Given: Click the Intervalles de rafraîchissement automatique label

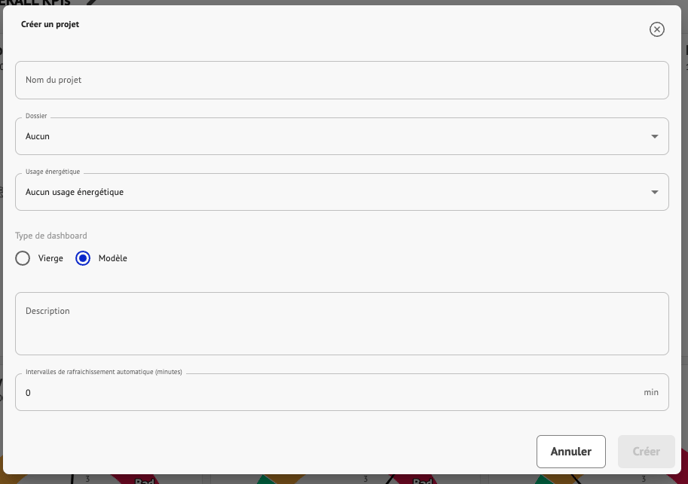Looking at the screenshot, I should [104, 372].
